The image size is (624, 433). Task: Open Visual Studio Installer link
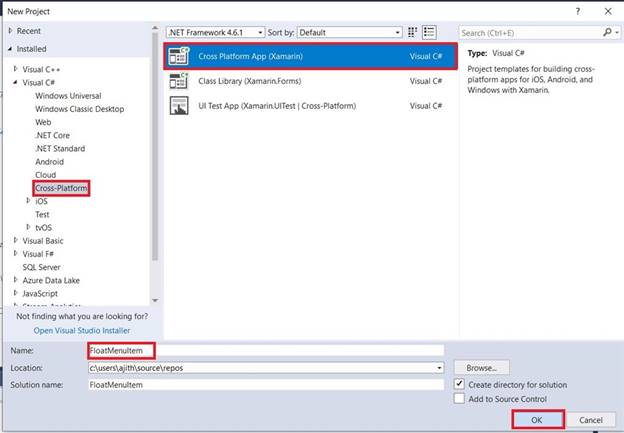[x=82, y=331]
